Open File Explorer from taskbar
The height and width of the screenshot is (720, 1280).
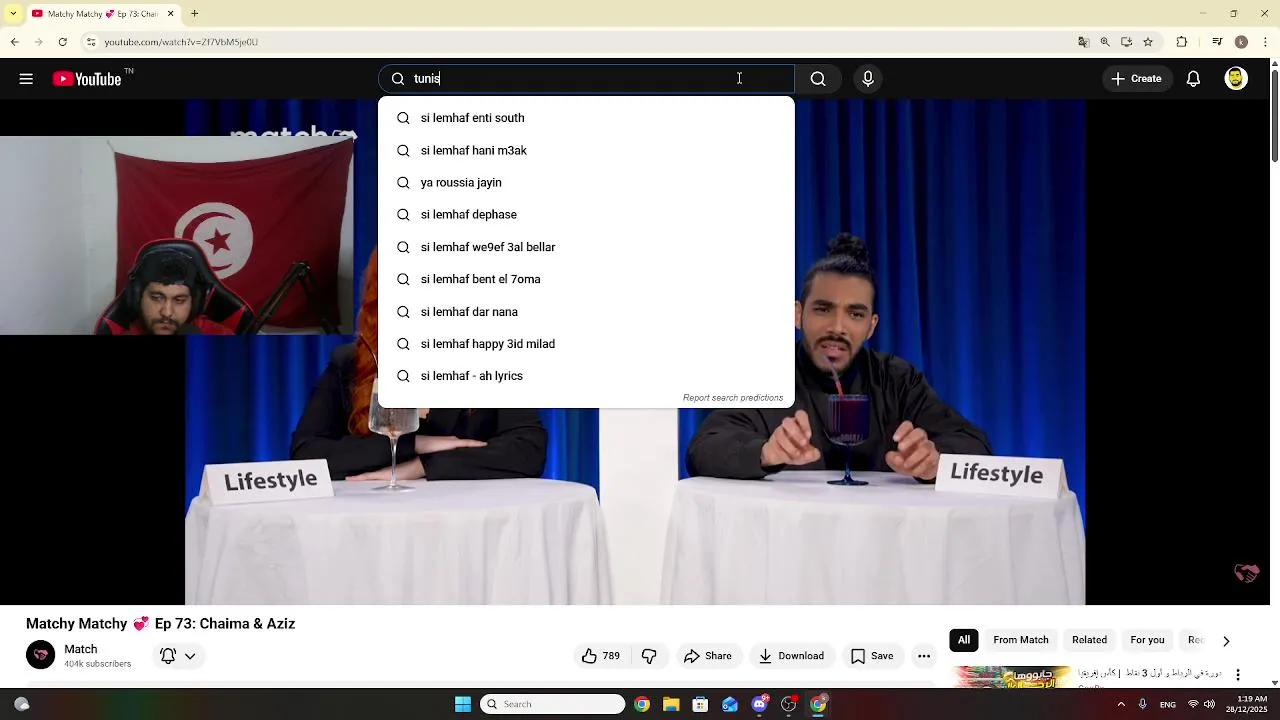point(671,704)
